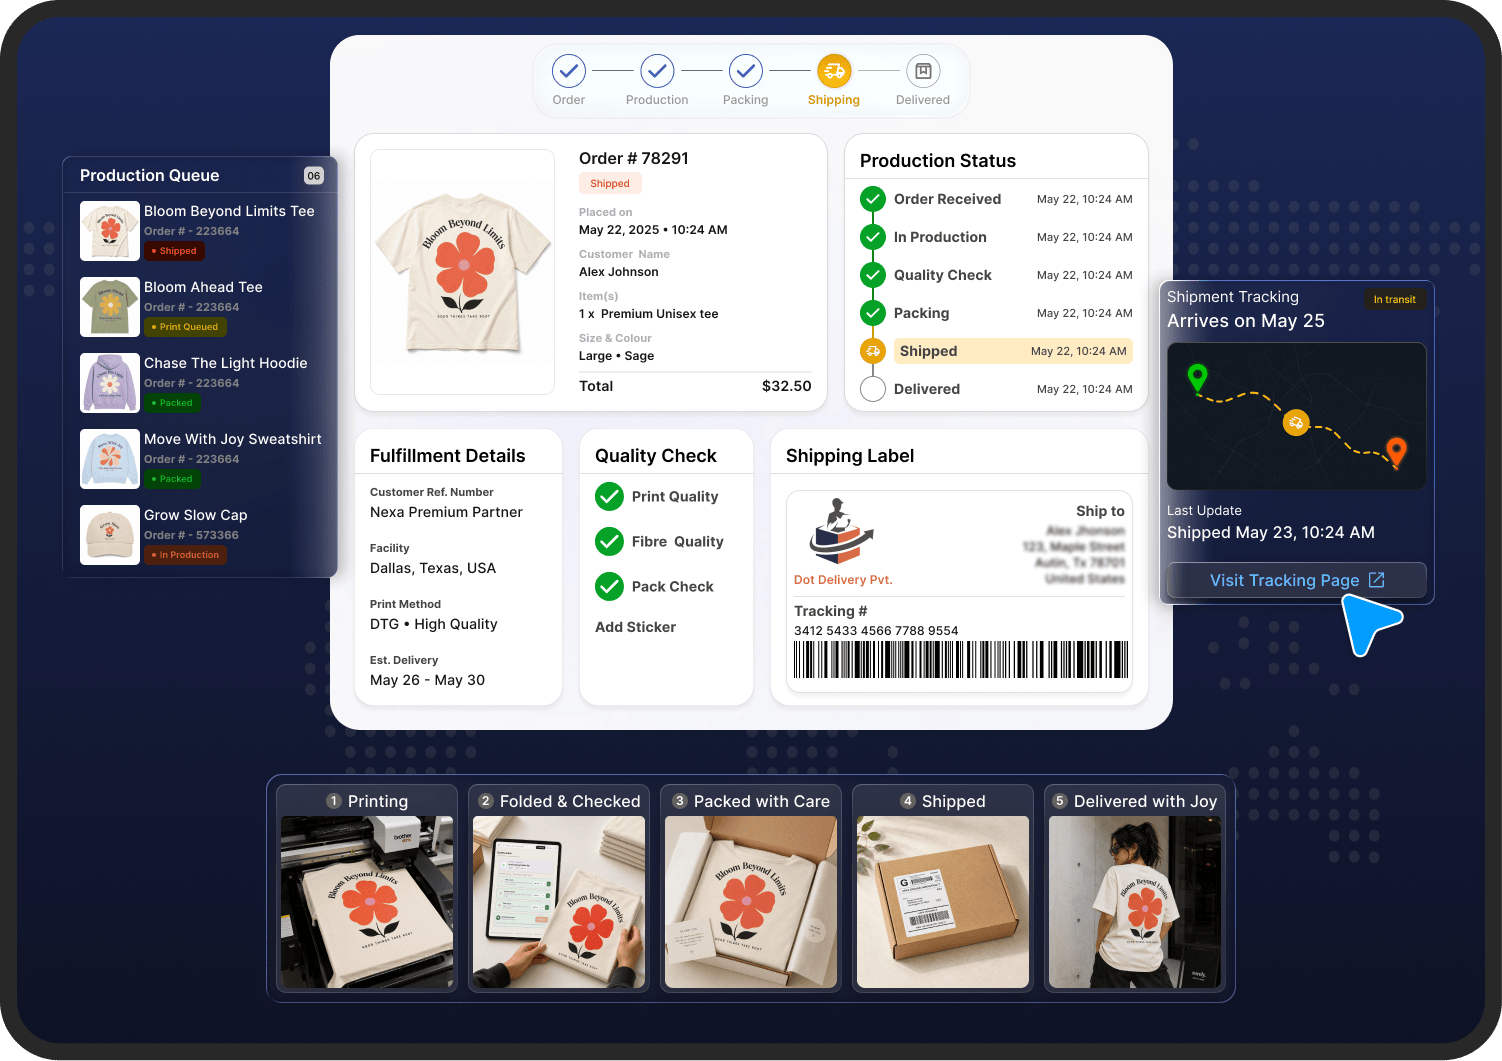Image resolution: width=1502 pixels, height=1061 pixels.
Task: Click the green check next to Pack Check
Action: pos(609,586)
